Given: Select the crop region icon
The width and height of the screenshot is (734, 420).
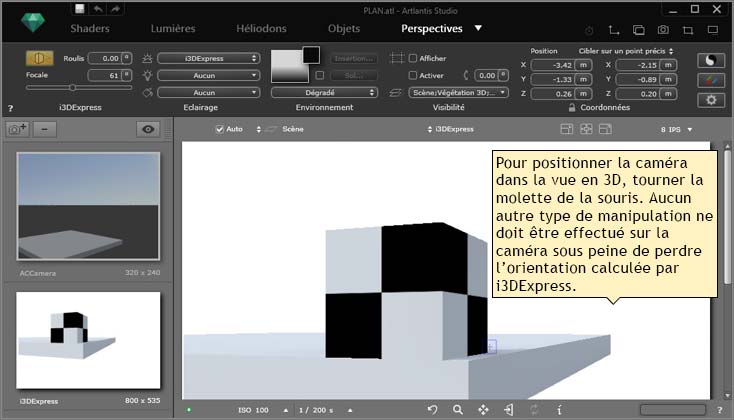Looking at the screenshot, I should point(688,30).
